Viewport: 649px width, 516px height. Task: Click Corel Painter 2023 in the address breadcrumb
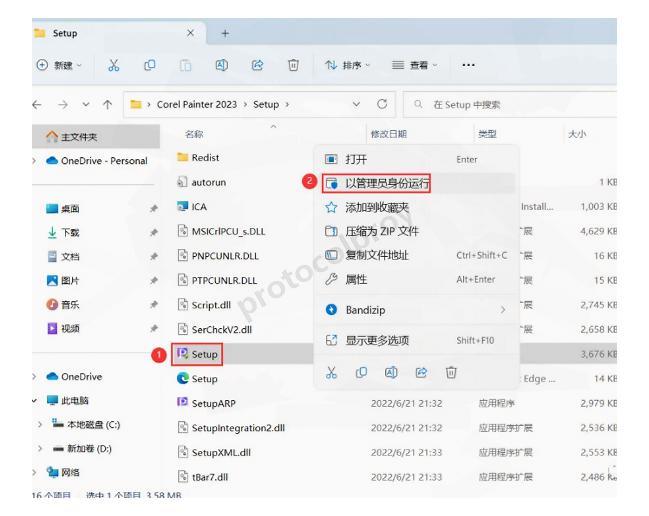pos(197,104)
